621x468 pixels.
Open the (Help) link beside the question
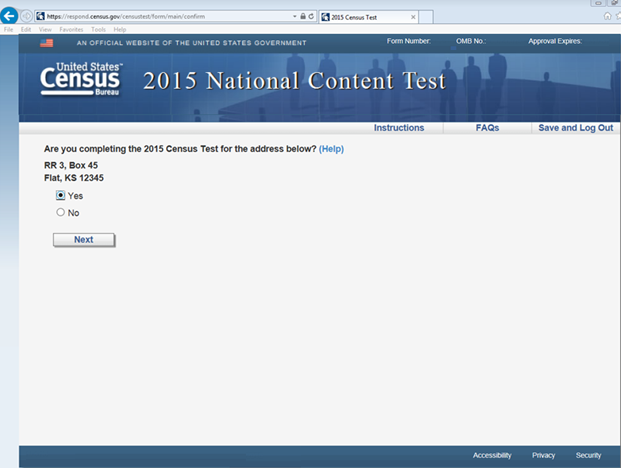pos(331,149)
